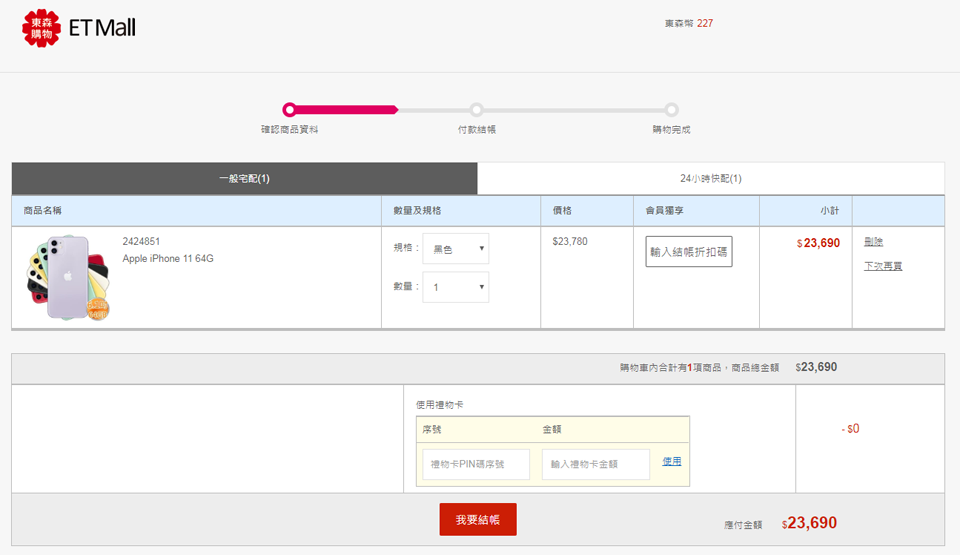The width and height of the screenshot is (960, 555).
Task: Click the ET Mall brand name text
Action: [x=101, y=28]
